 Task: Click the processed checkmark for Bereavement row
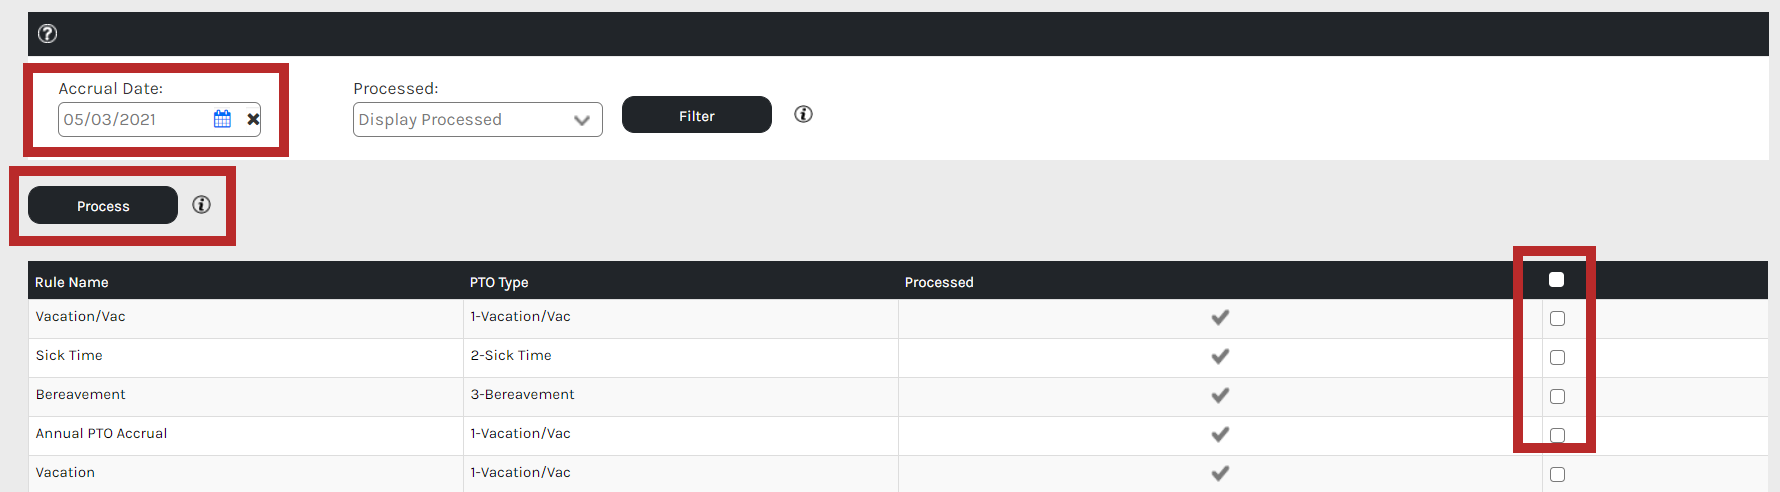coord(1220,395)
